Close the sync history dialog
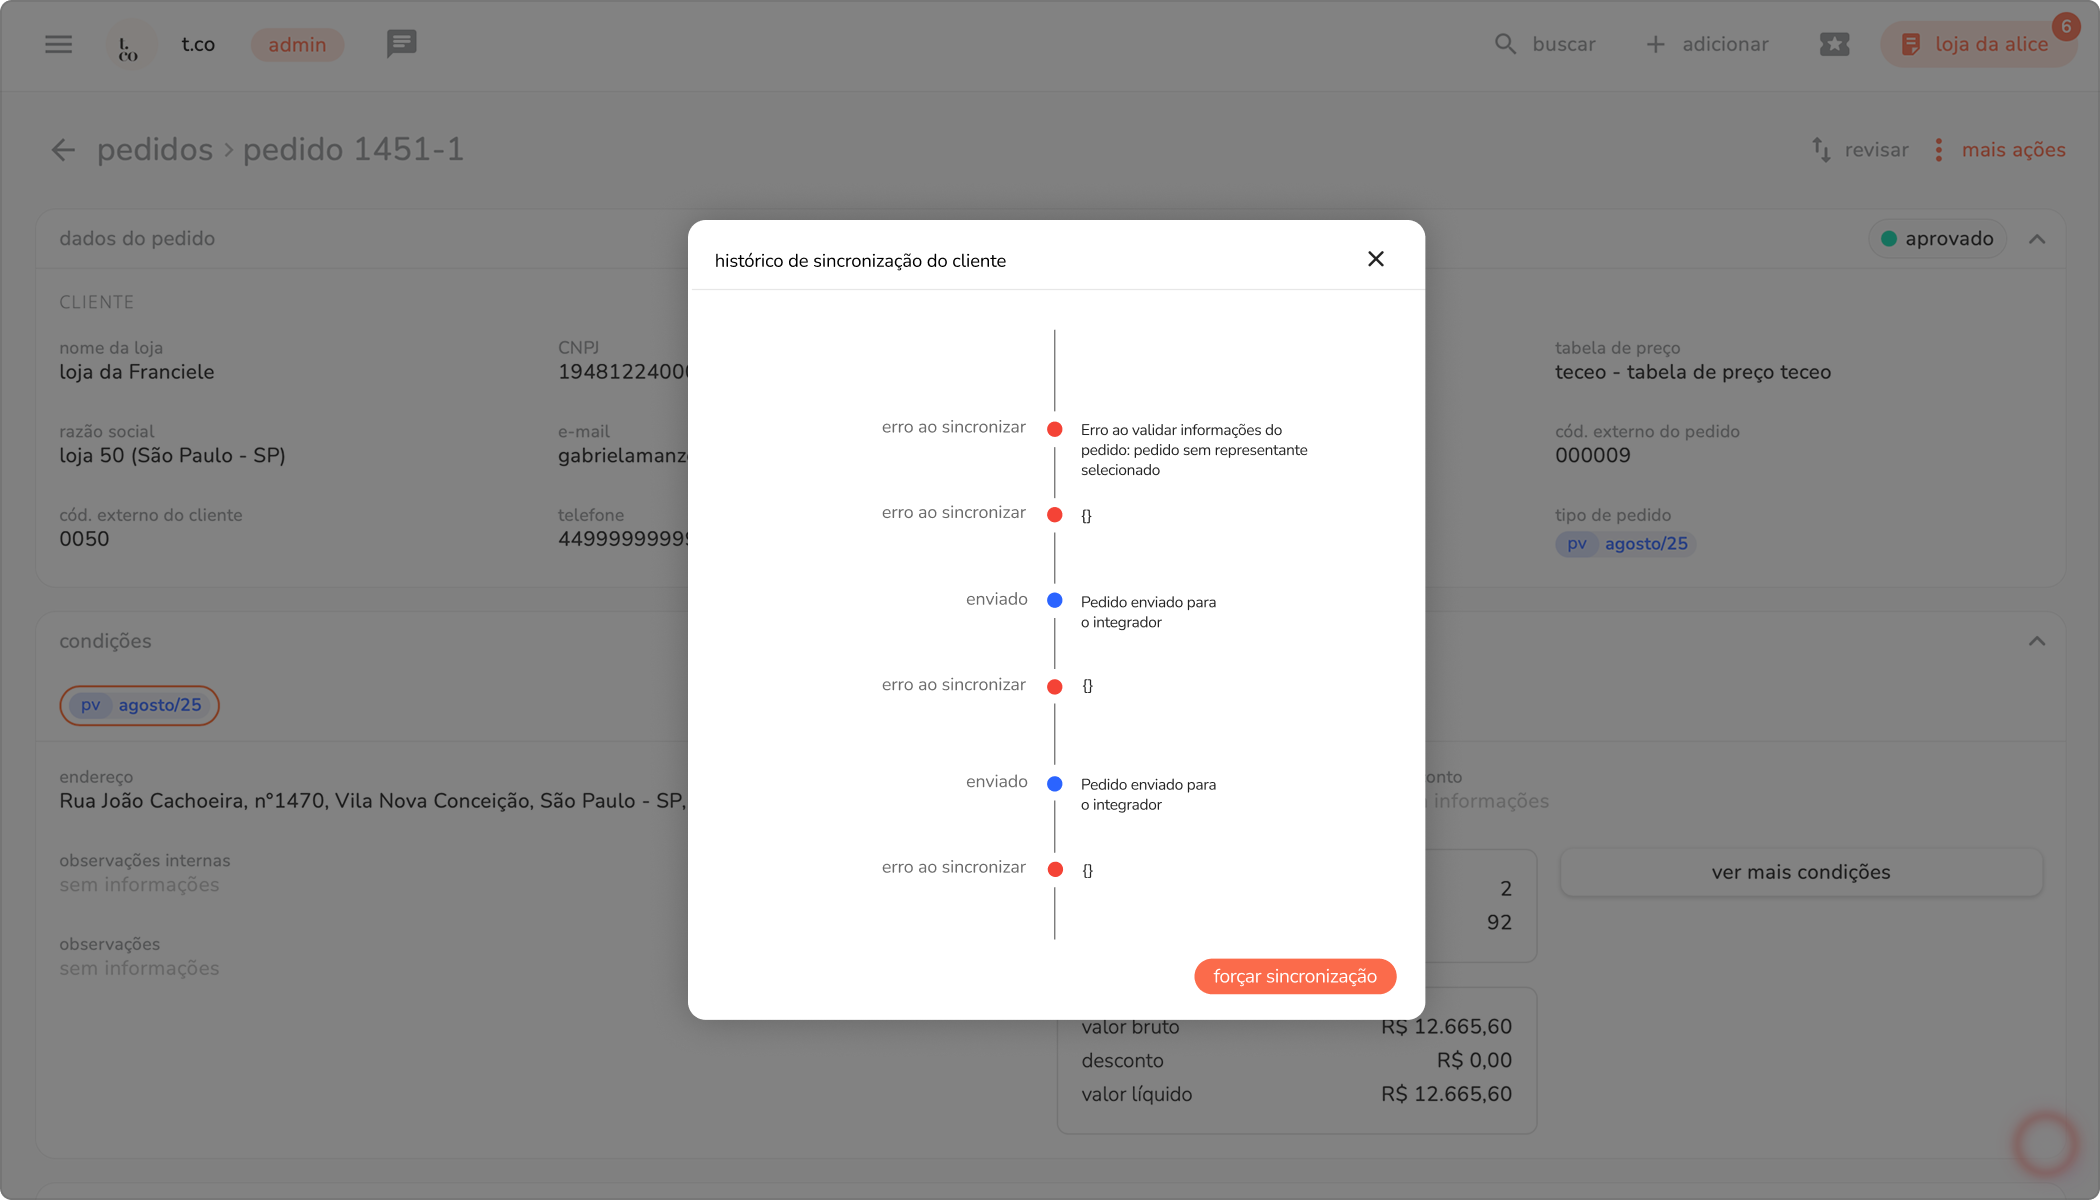The image size is (2100, 1200). (1375, 260)
